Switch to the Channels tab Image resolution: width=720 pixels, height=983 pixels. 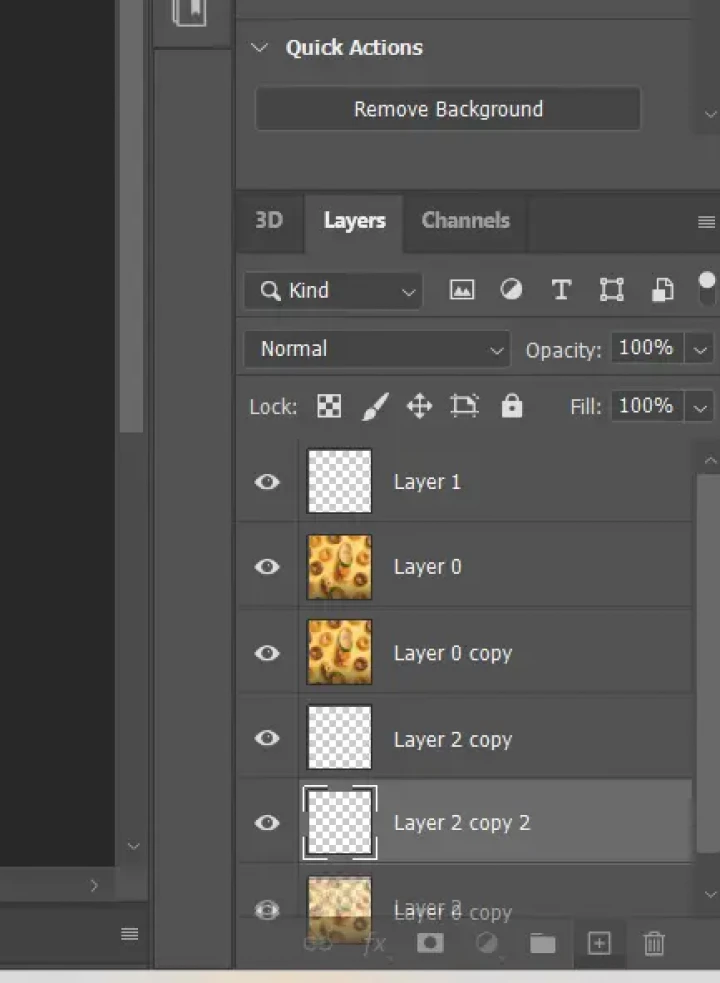[x=465, y=221]
